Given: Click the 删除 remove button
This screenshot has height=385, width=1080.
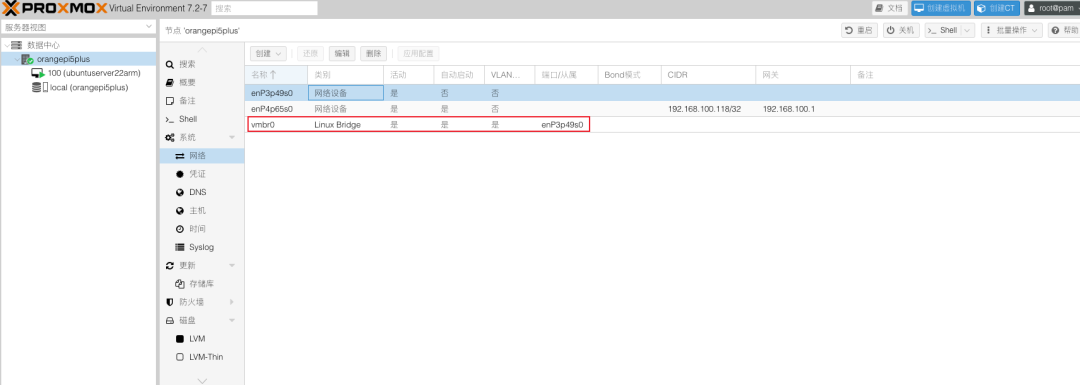Looking at the screenshot, I should click(373, 53).
